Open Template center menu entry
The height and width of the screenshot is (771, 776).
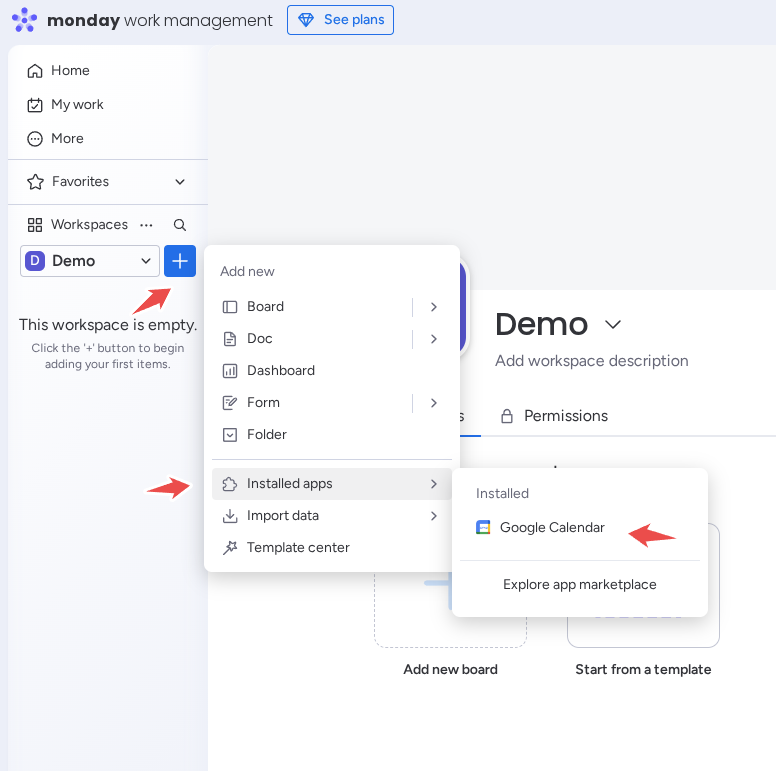pyautogui.click(x=332, y=548)
